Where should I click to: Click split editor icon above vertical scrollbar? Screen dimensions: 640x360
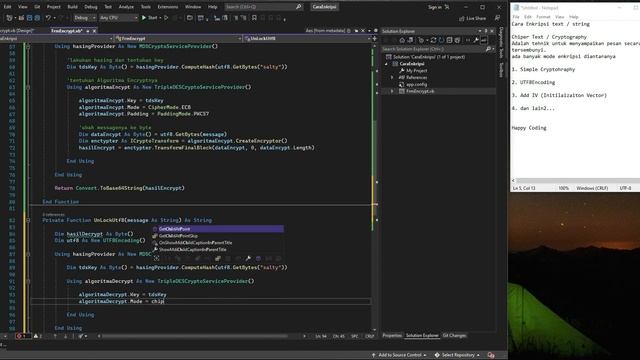pyautogui.click(x=374, y=38)
